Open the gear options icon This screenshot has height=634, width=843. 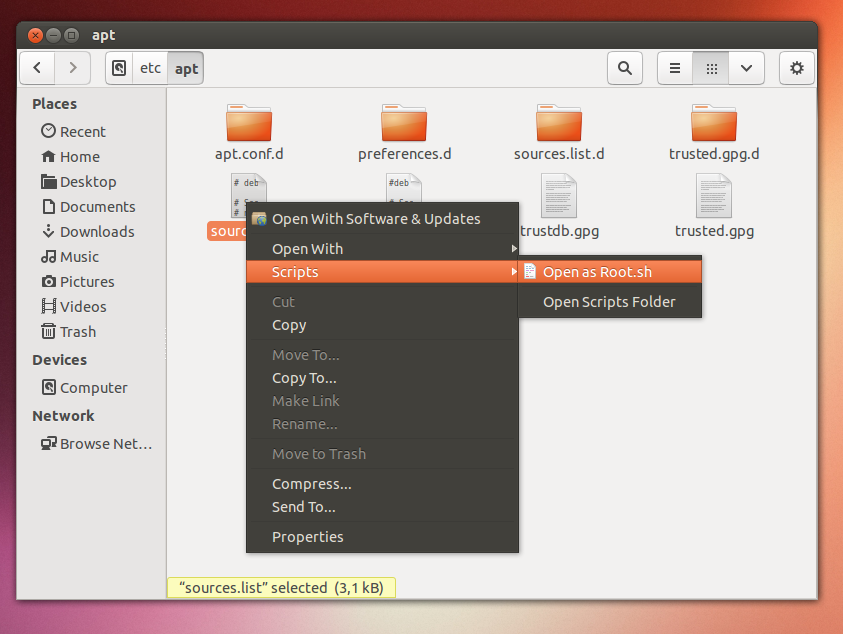(795, 68)
